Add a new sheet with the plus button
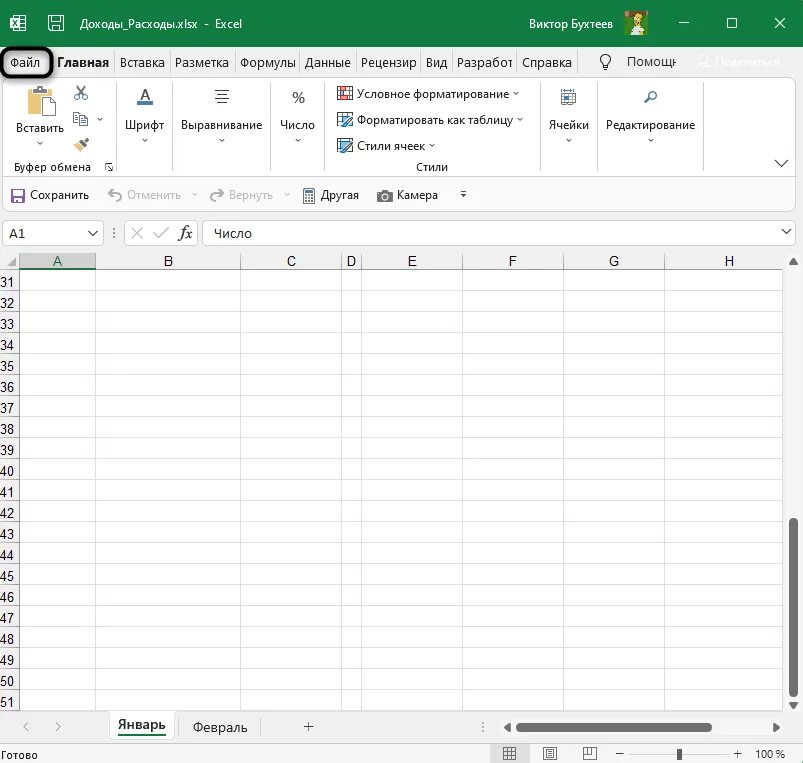Viewport: 803px width, 763px height. point(308,727)
